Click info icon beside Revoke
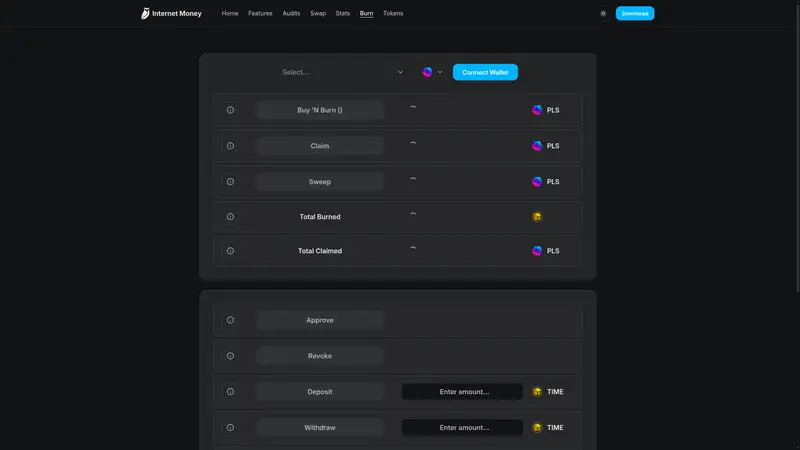 click(231, 356)
